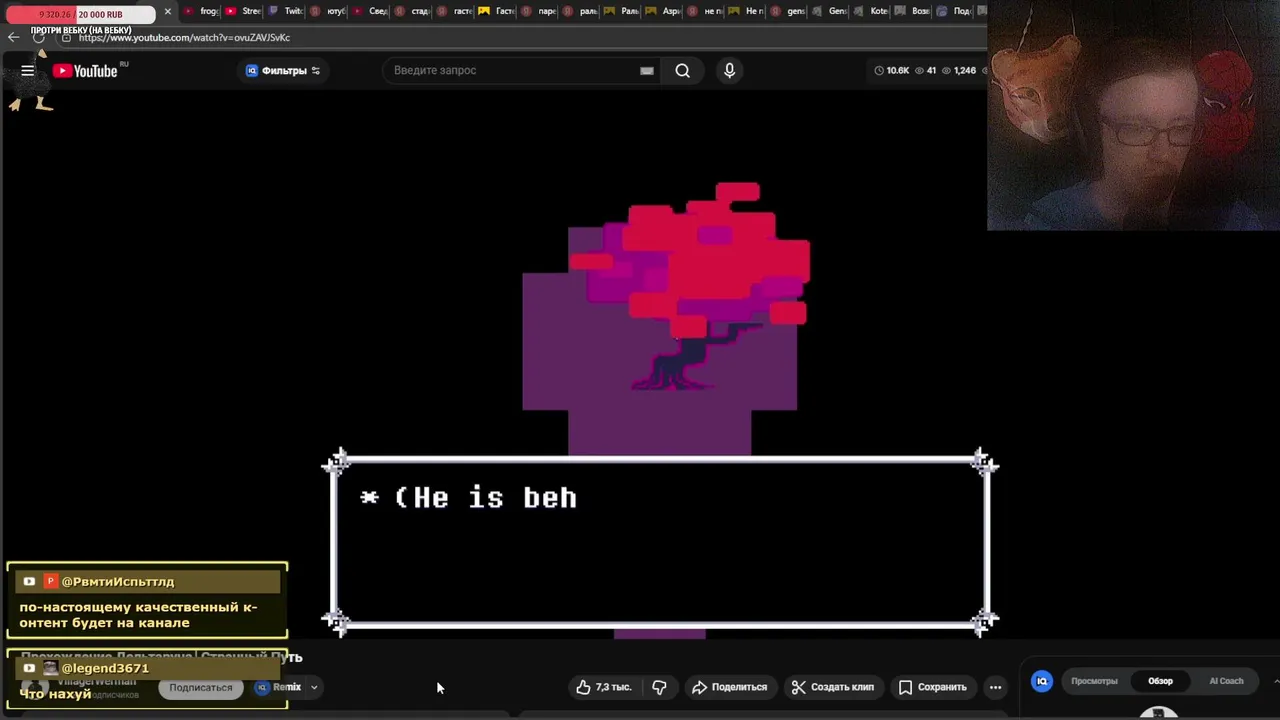Subscribe with the Подписаться button
The width and height of the screenshot is (1280, 720).
pos(200,687)
